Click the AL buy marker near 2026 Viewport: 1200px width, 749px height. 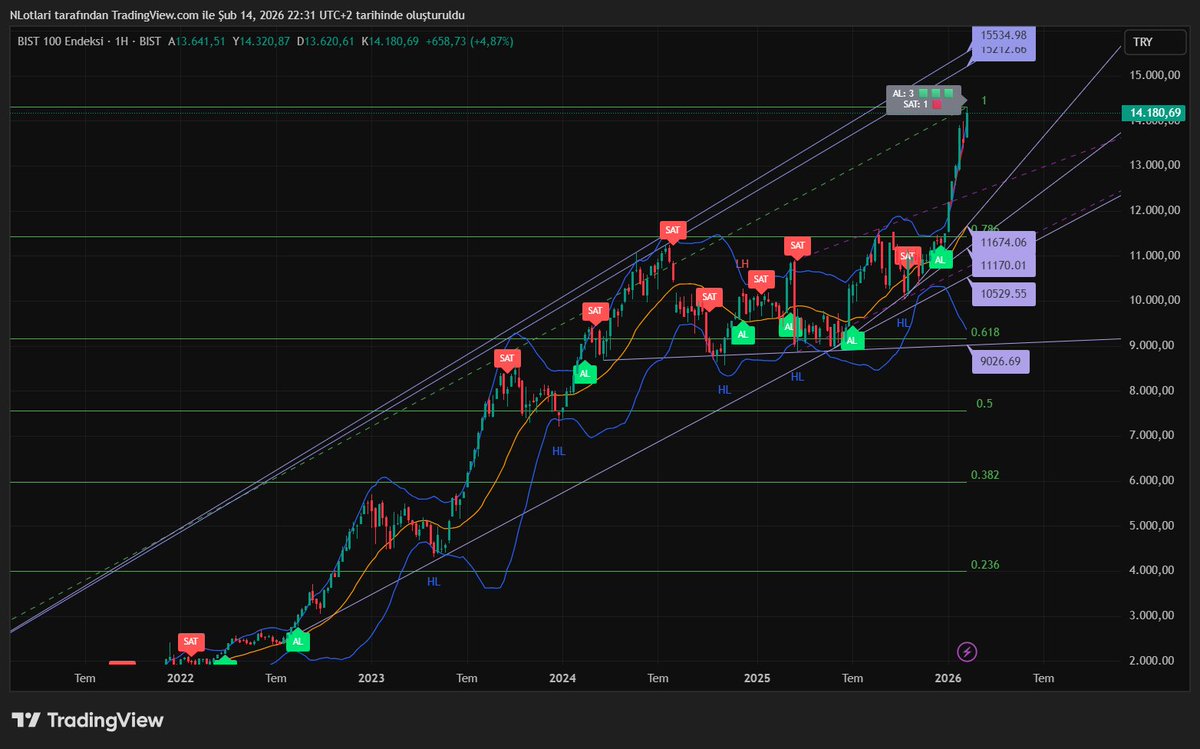tap(939, 258)
